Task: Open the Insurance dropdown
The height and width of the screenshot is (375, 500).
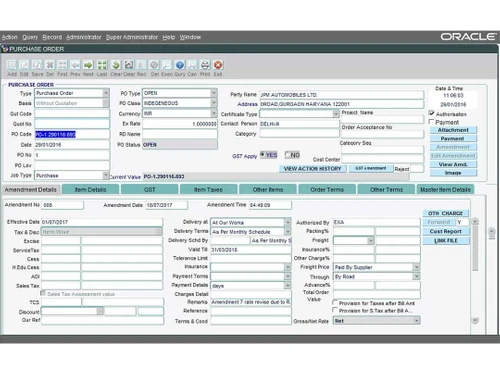Action: pyautogui.click(x=287, y=267)
